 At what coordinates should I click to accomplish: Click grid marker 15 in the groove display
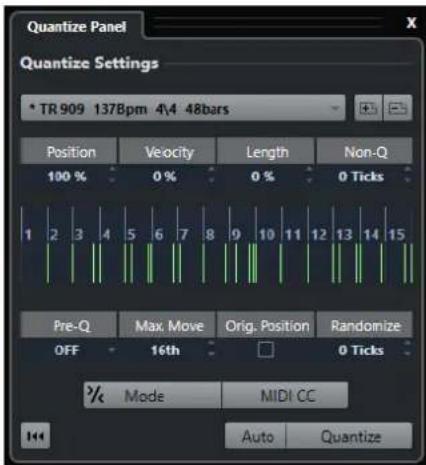tap(397, 235)
